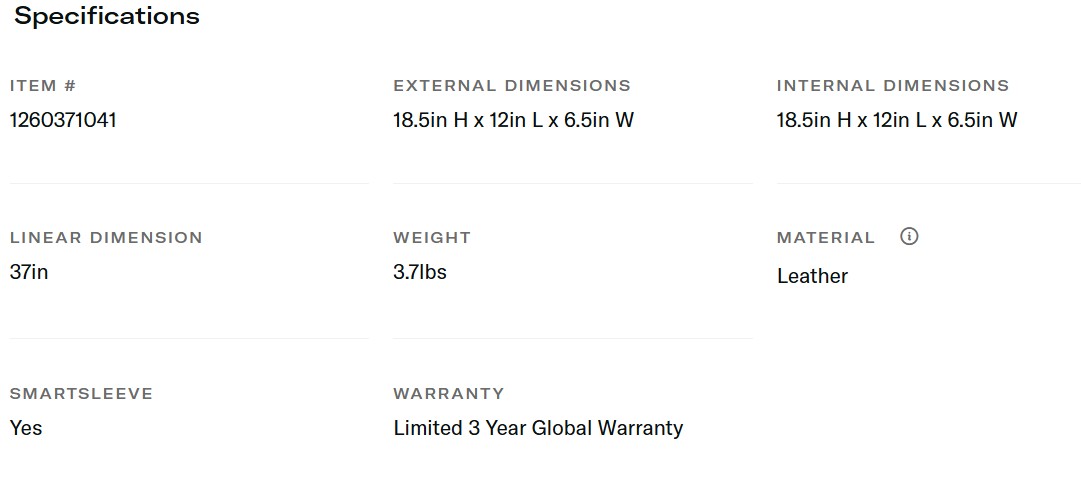Click the Material label text
Screen dimensions: 1081x496
tap(826, 238)
